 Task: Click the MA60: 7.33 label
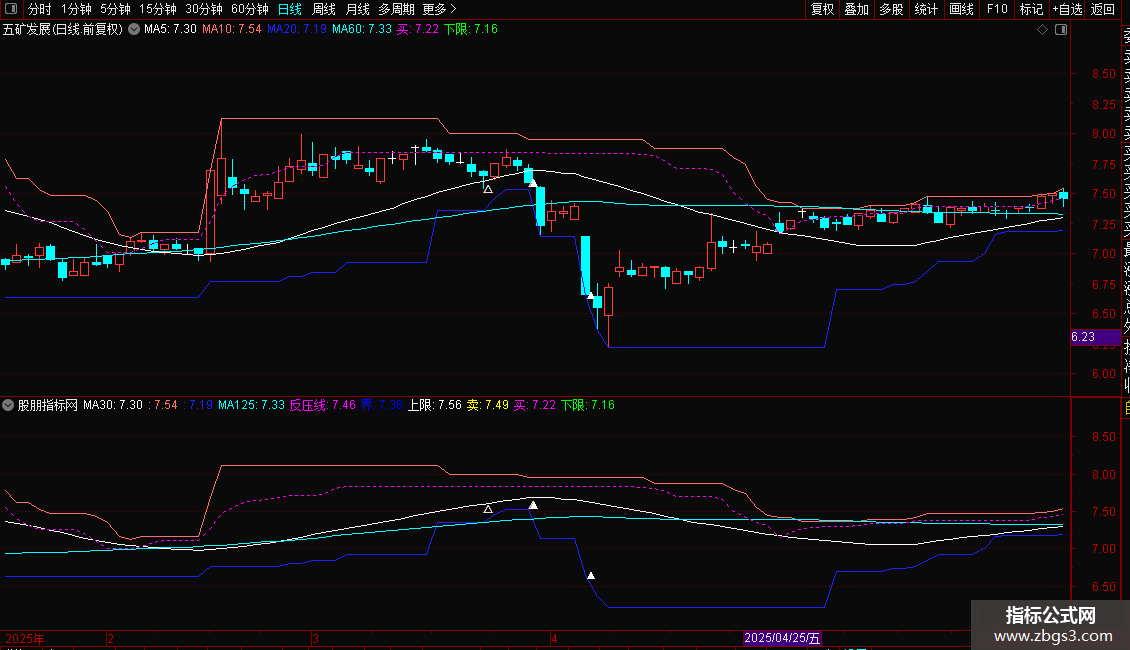click(362, 30)
